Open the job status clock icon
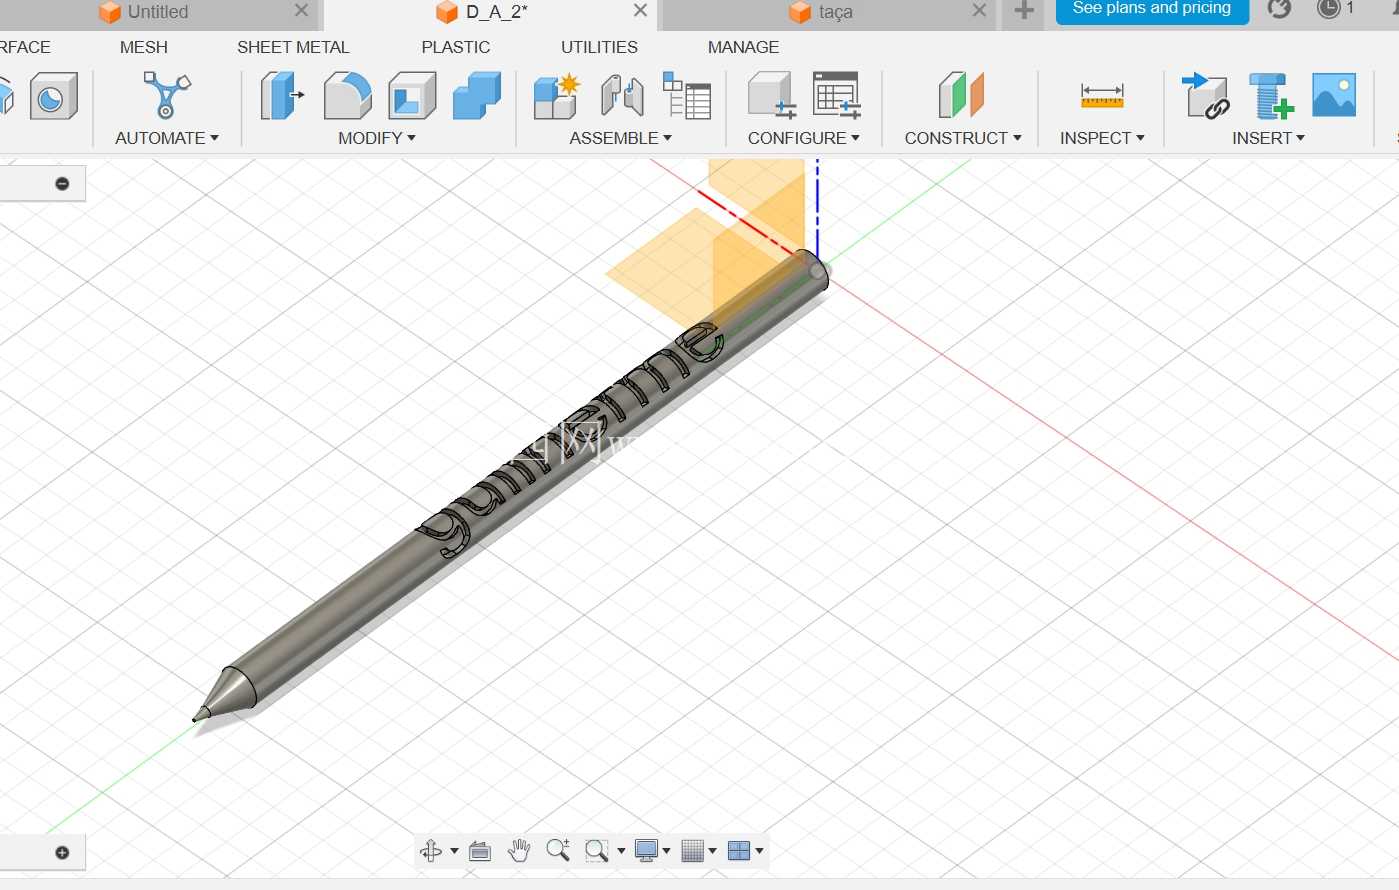Screen dimensions: 1399x890 coord(1328,9)
